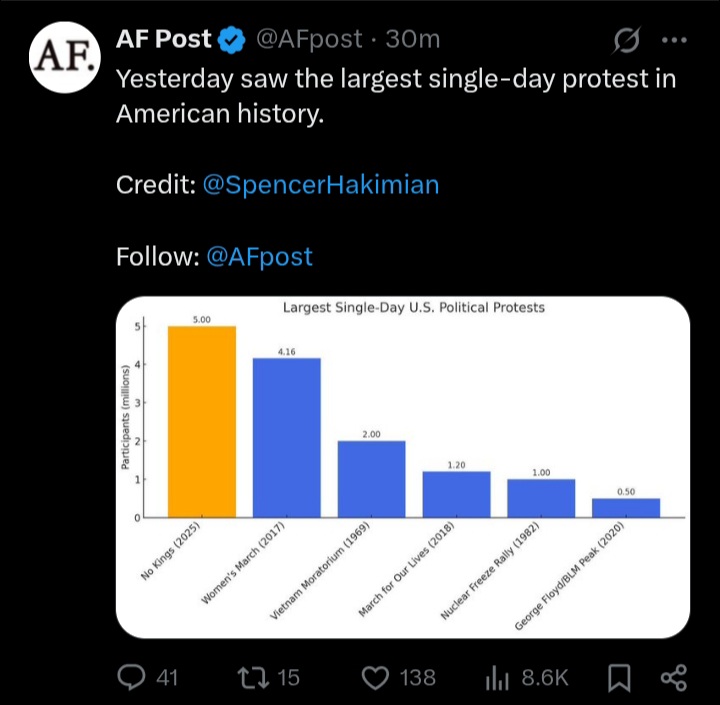Viewport: 720px width, 705px height.
Task: Like the post with the heart icon
Action: click(x=375, y=678)
